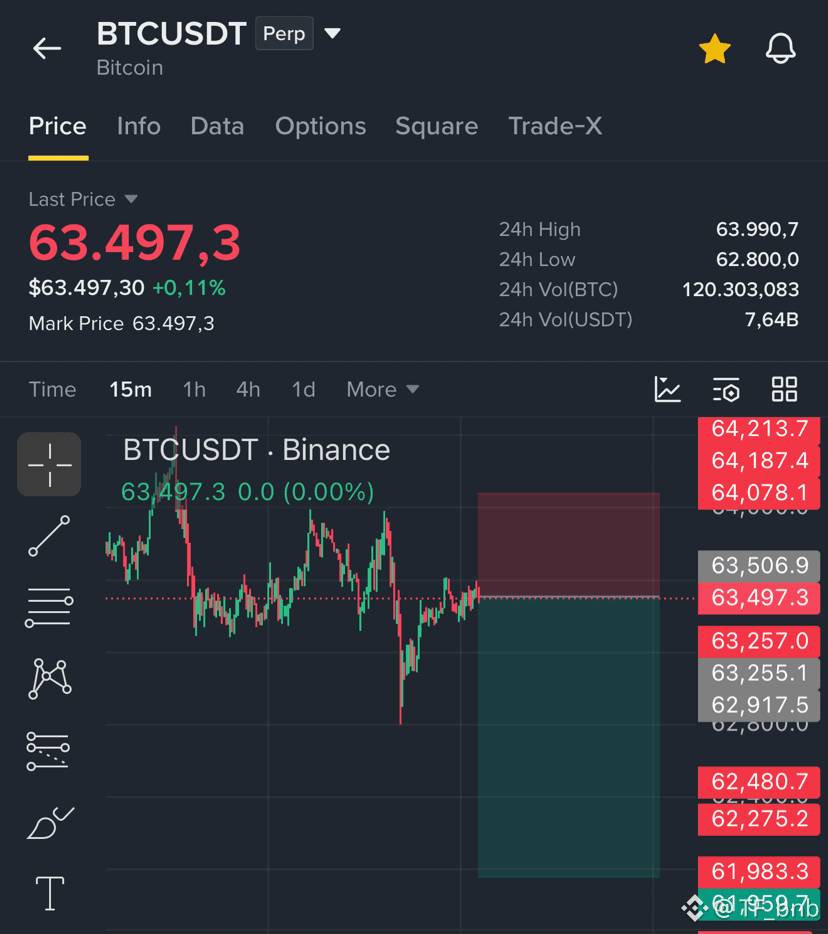Open the chart indicators icon
Viewport: 828px width, 934px height.
pos(667,390)
